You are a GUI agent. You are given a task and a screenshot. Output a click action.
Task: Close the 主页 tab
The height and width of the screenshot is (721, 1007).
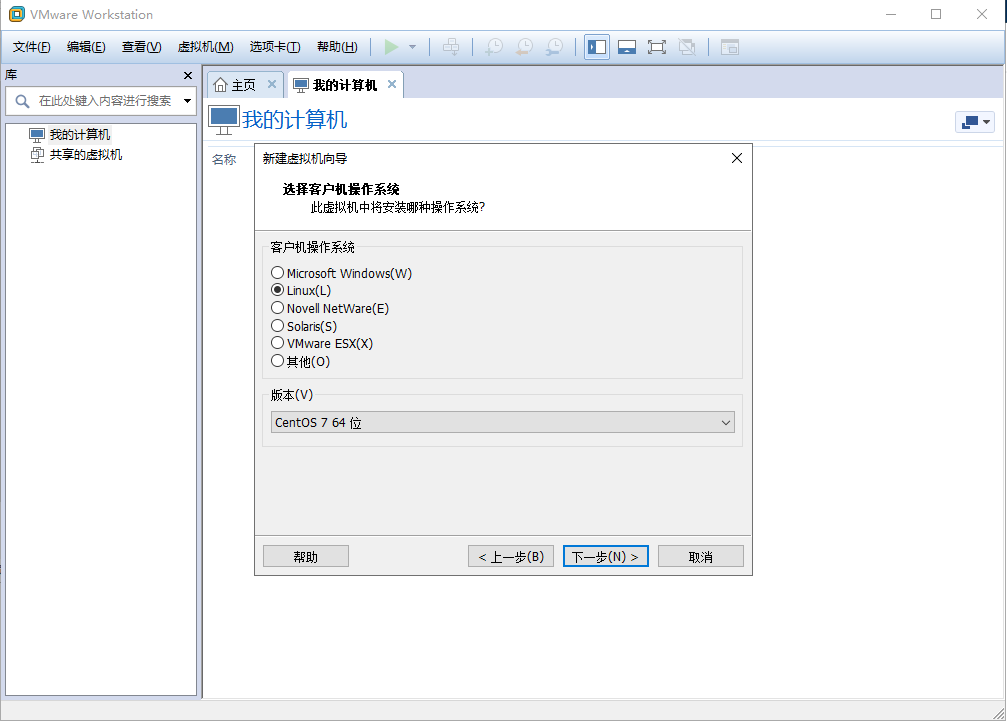pos(272,84)
